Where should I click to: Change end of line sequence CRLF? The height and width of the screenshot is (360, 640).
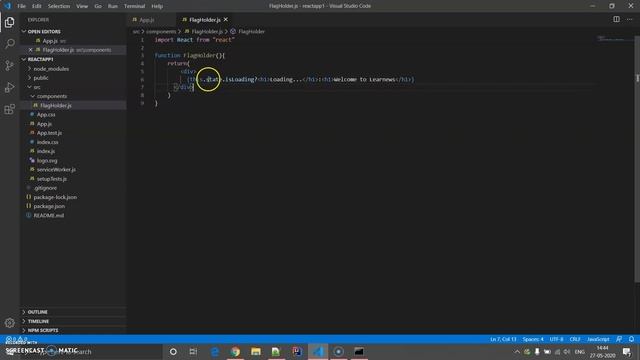point(575,339)
